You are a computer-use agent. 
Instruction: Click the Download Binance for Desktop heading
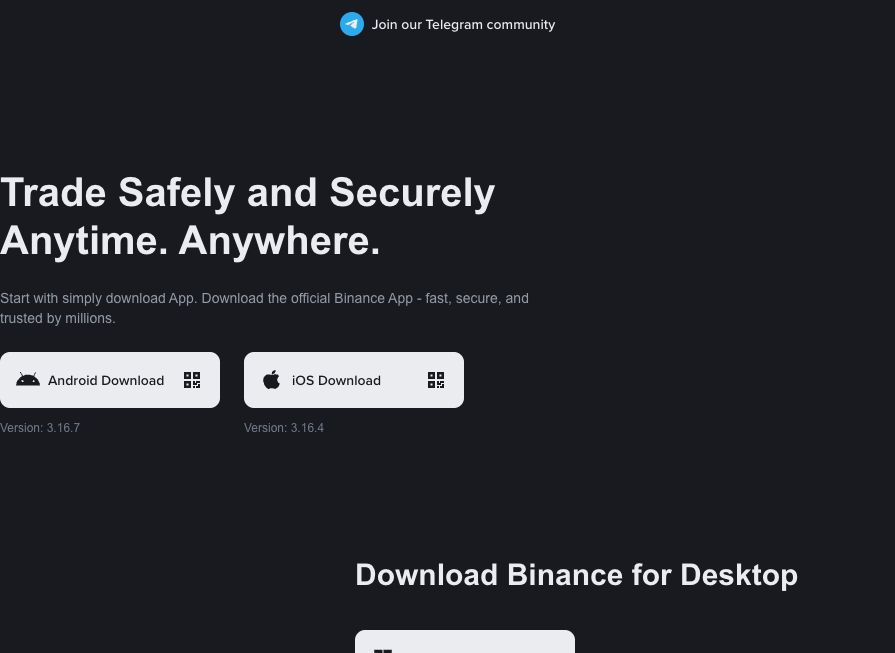(576, 575)
